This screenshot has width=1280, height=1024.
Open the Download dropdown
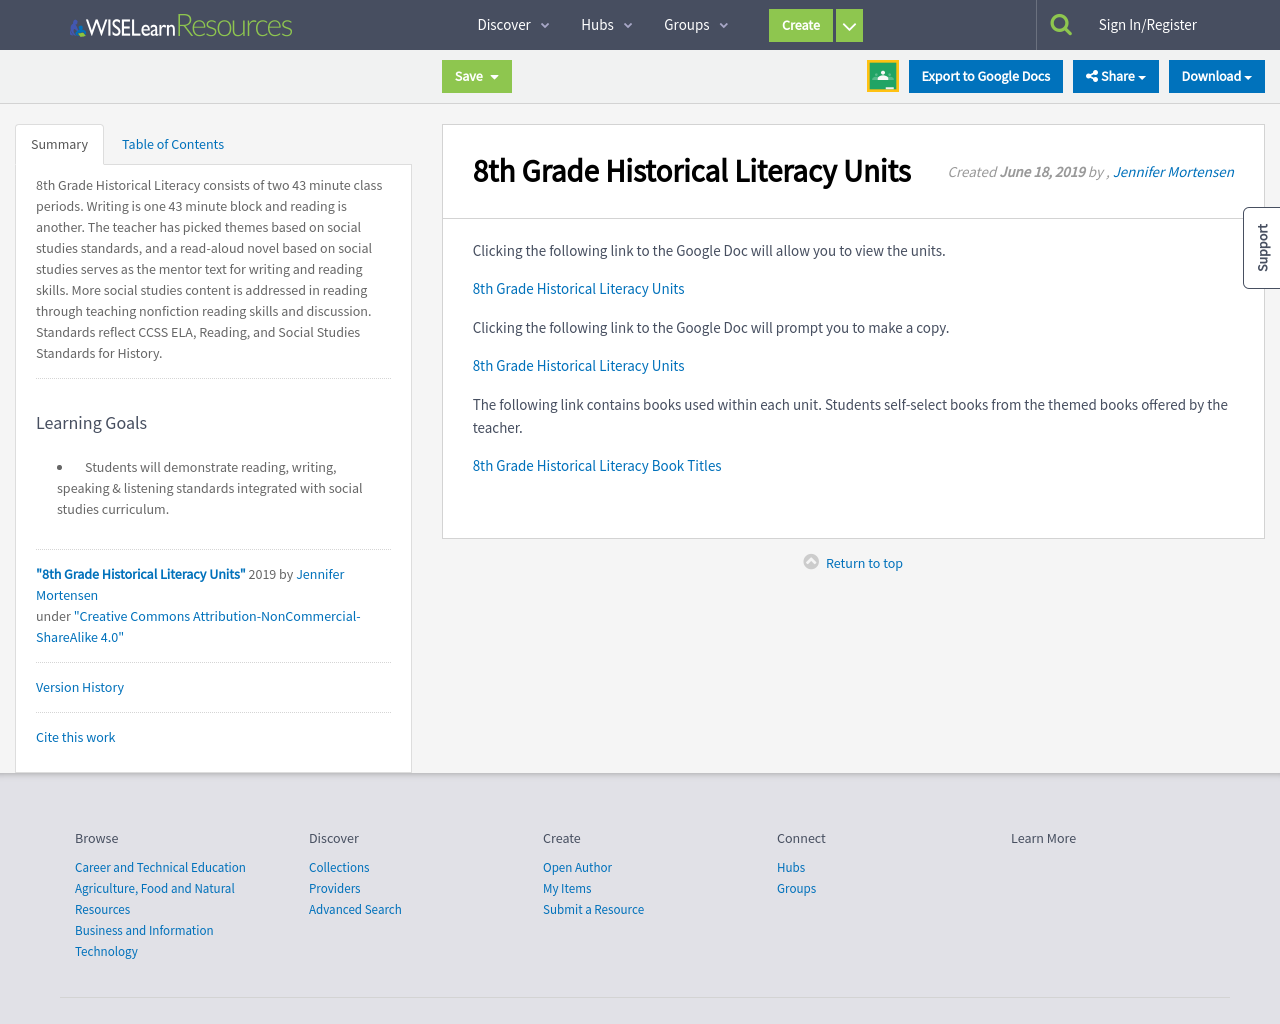coord(1216,75)
